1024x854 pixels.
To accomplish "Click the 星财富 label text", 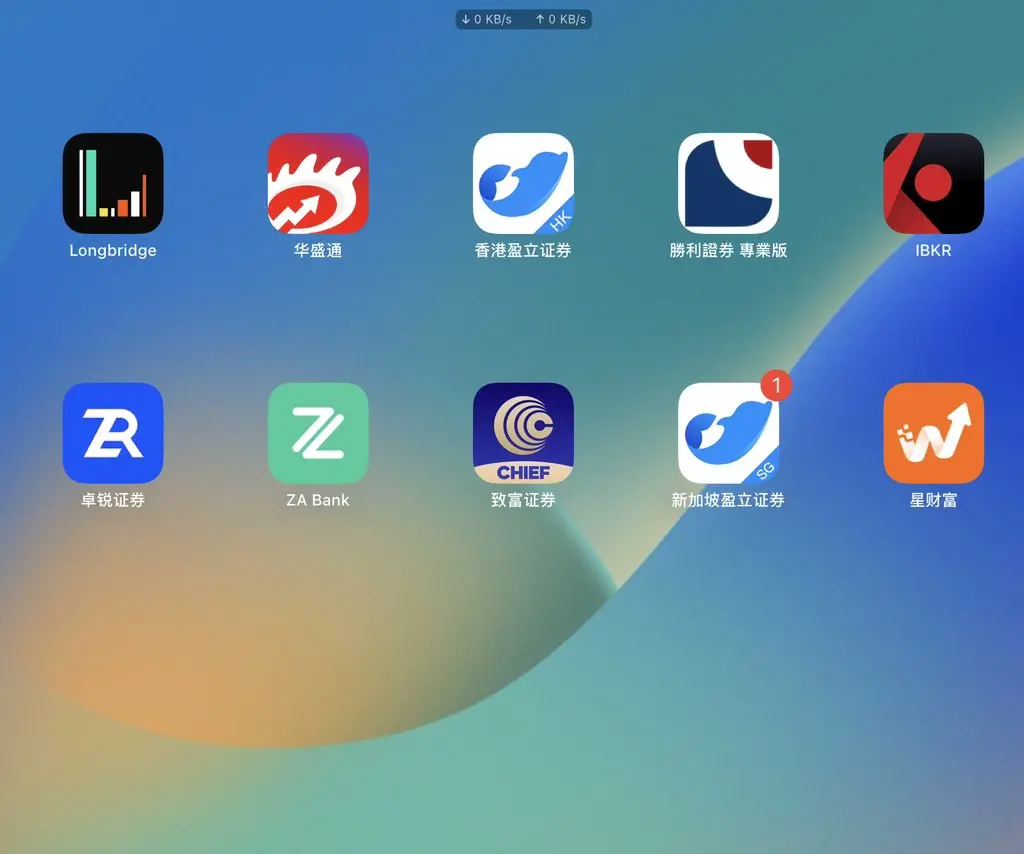I will click(x=933, y=500).
